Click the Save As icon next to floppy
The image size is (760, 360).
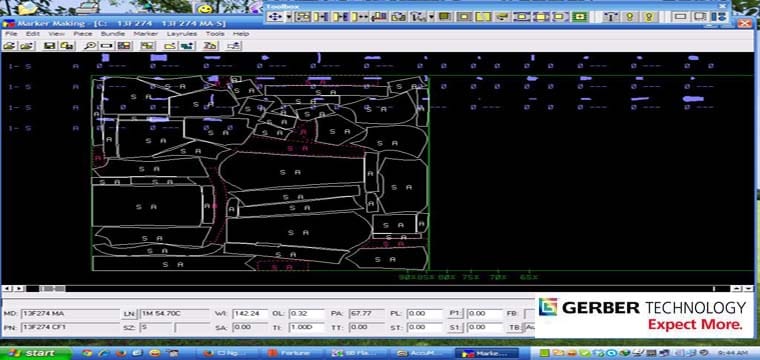click(x=67, y=46)
